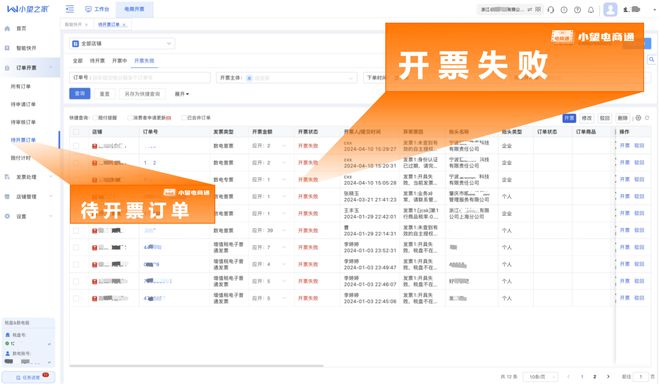The width and height of the screenshot is (660, 387).
Task: Switch to the 智能快开 page tab
Action: point(73,25)
